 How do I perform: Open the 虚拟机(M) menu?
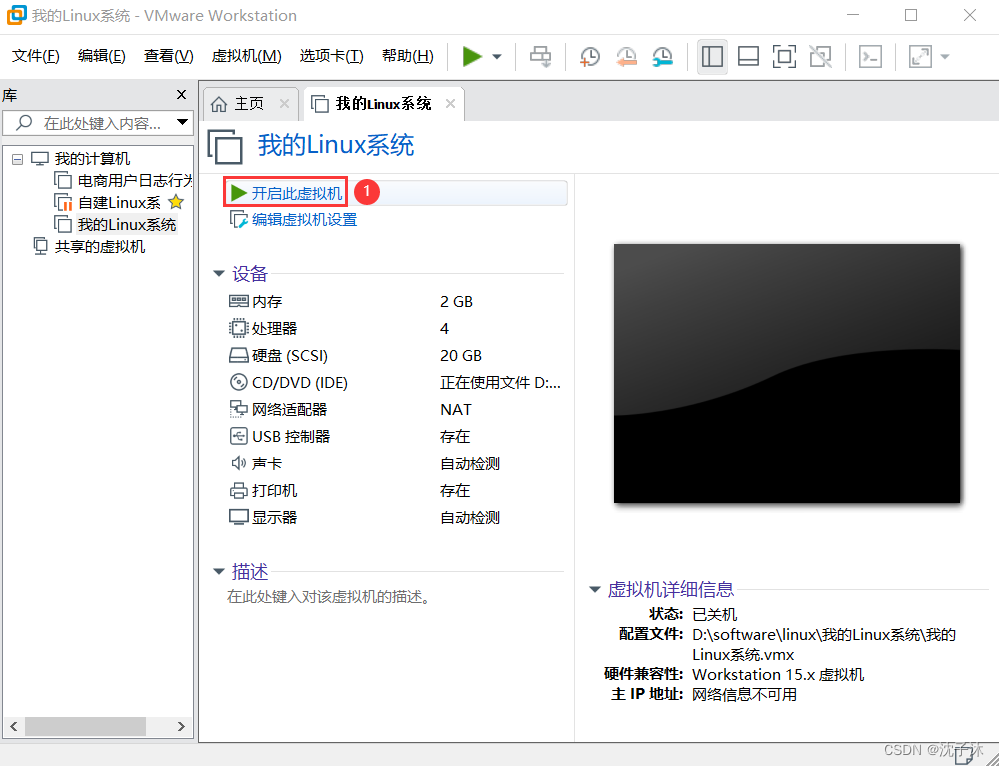[247, 56]
